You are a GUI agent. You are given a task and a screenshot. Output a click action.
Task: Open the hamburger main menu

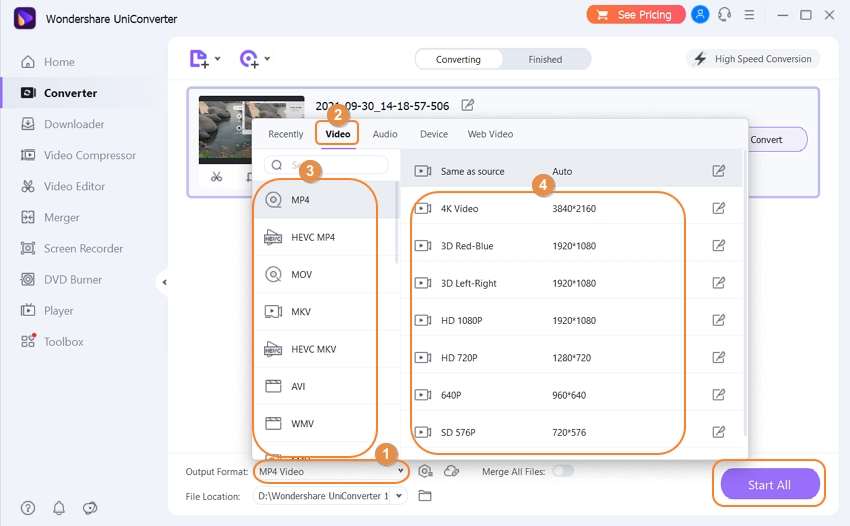pos(749,15)
